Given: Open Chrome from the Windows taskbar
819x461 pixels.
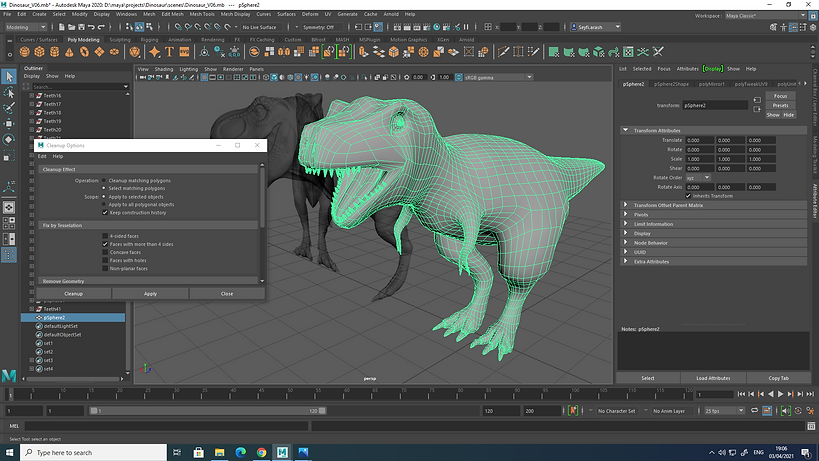Looking at the screenshot, I should (x=261, y=452).
